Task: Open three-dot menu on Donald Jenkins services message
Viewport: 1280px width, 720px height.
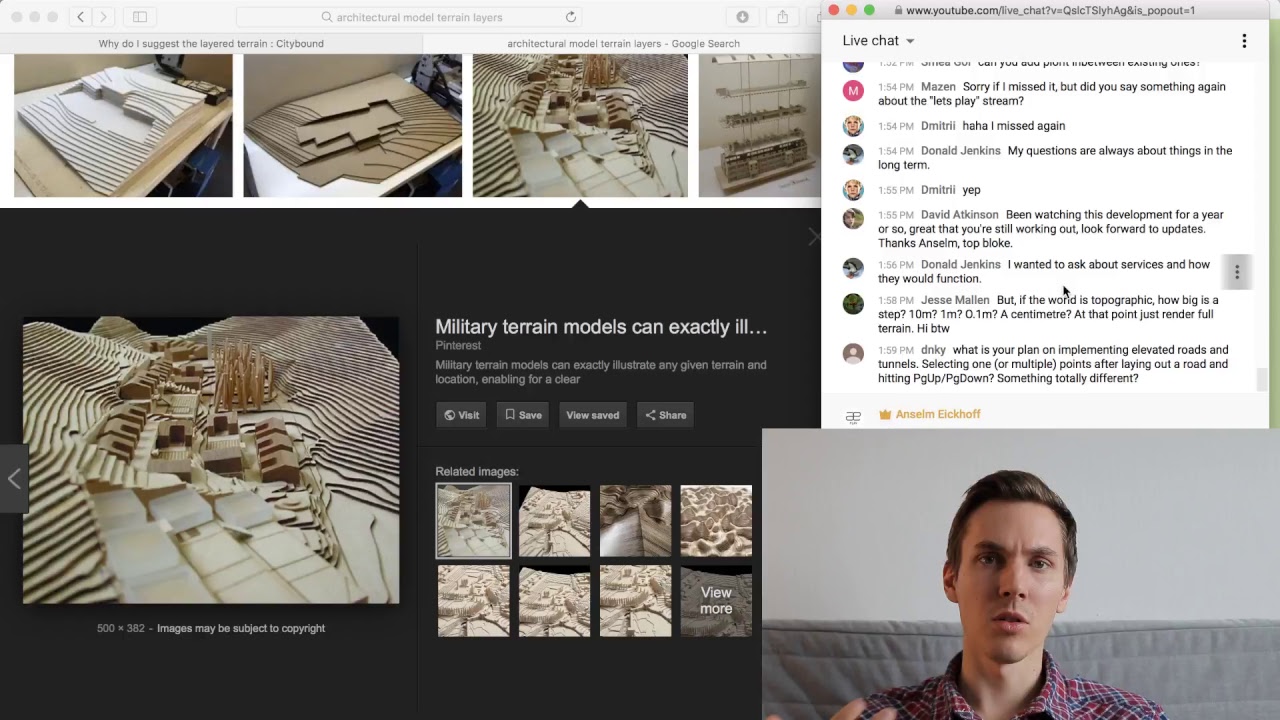Action: point(1237,272)
